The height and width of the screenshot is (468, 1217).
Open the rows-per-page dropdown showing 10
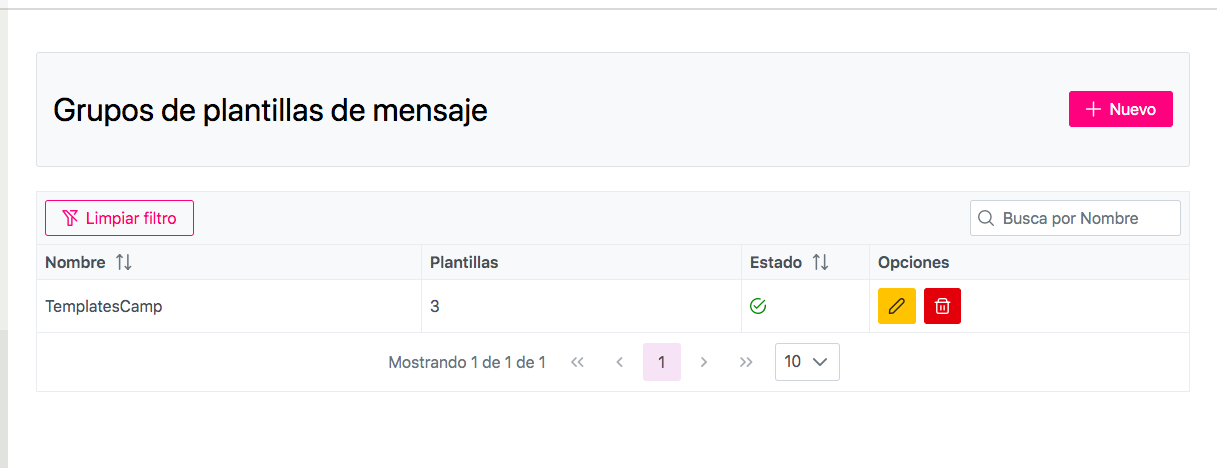(x=807, y=362)
